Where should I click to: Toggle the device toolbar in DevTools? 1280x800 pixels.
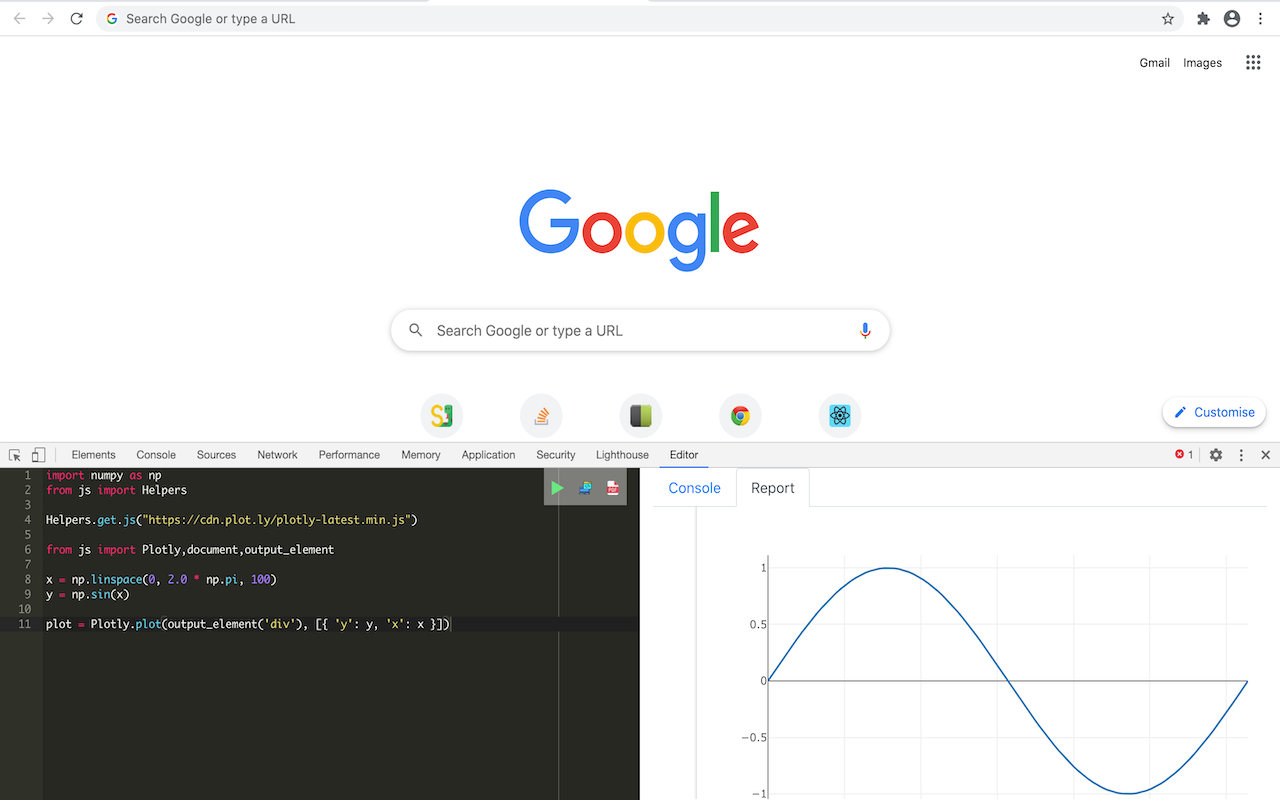tap(37, 454)
